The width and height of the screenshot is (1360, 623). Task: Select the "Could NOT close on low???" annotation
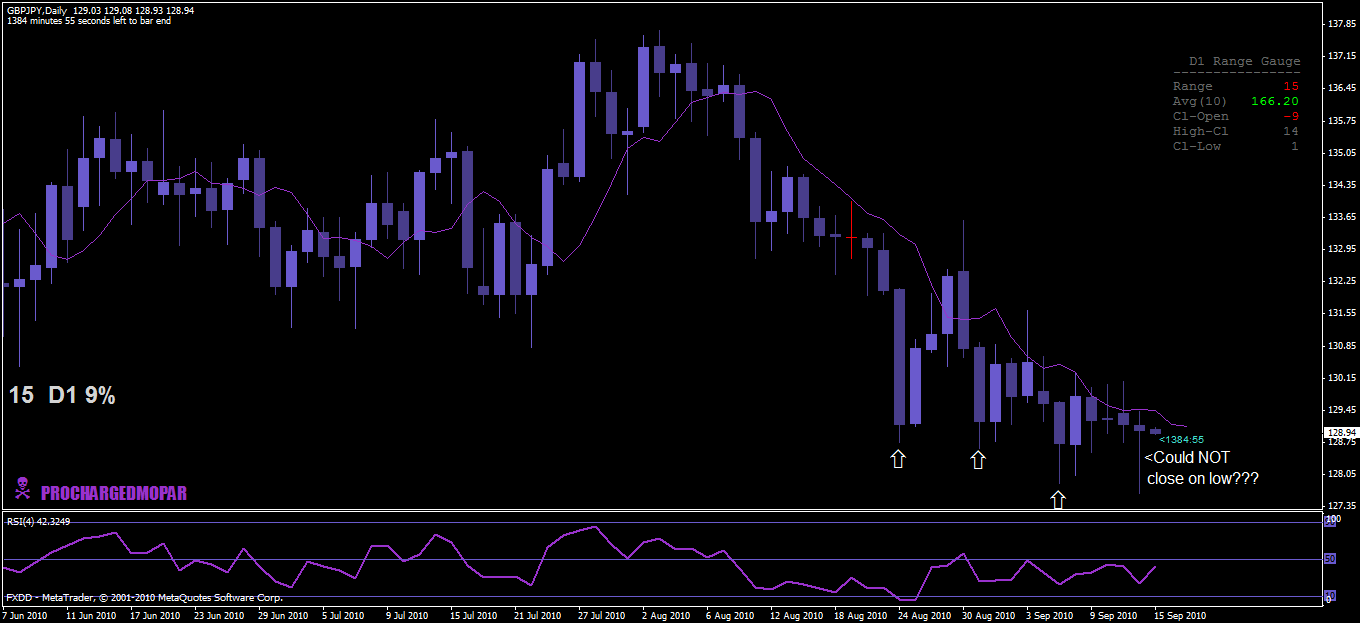[1202, 468]
